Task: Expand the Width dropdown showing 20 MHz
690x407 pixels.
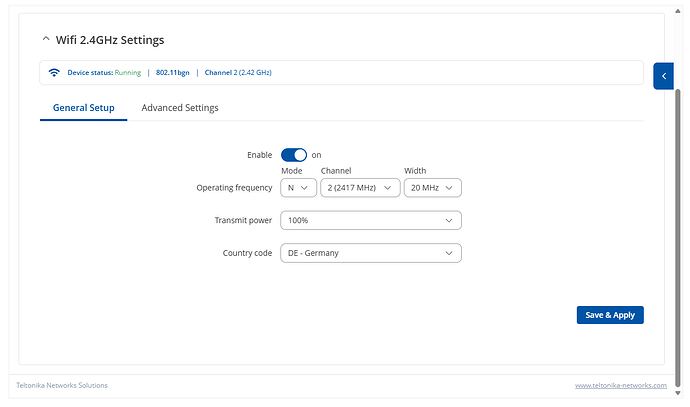Action: pos(432,187)
